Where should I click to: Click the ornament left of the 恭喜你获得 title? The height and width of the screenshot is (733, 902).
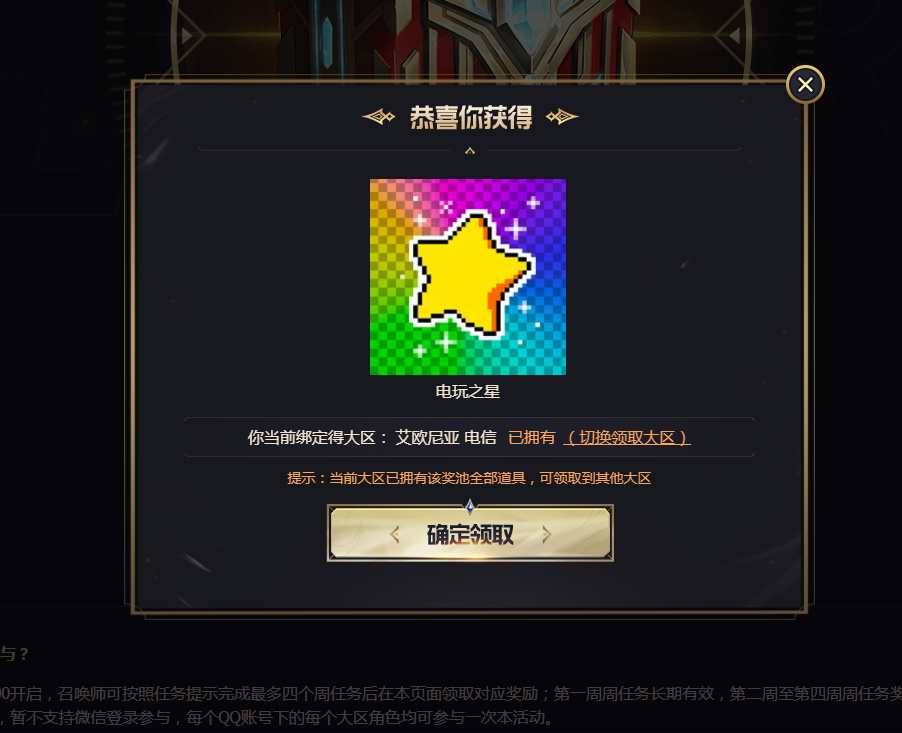379,117
